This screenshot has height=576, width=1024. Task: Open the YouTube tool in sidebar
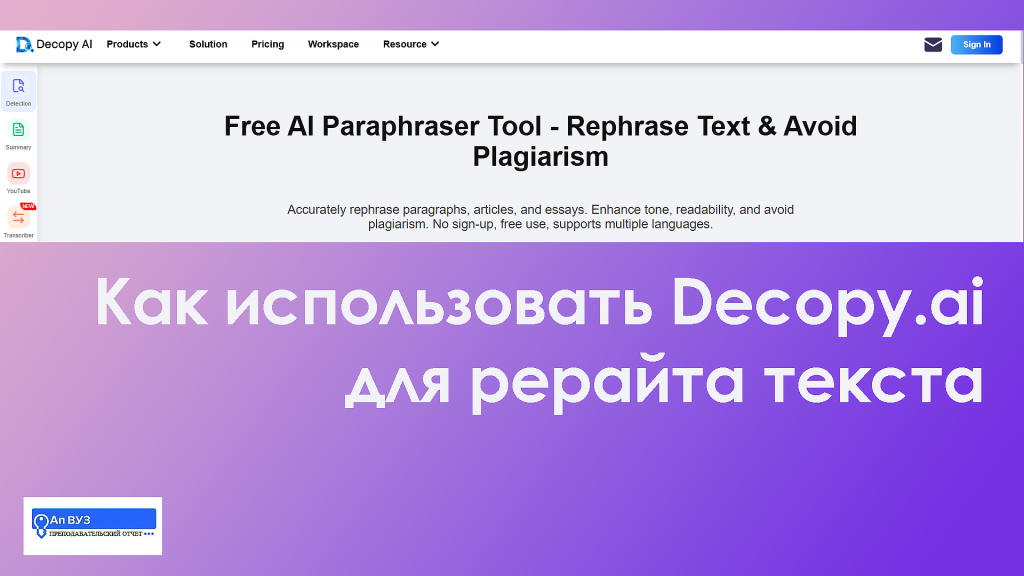coord(18,179)
